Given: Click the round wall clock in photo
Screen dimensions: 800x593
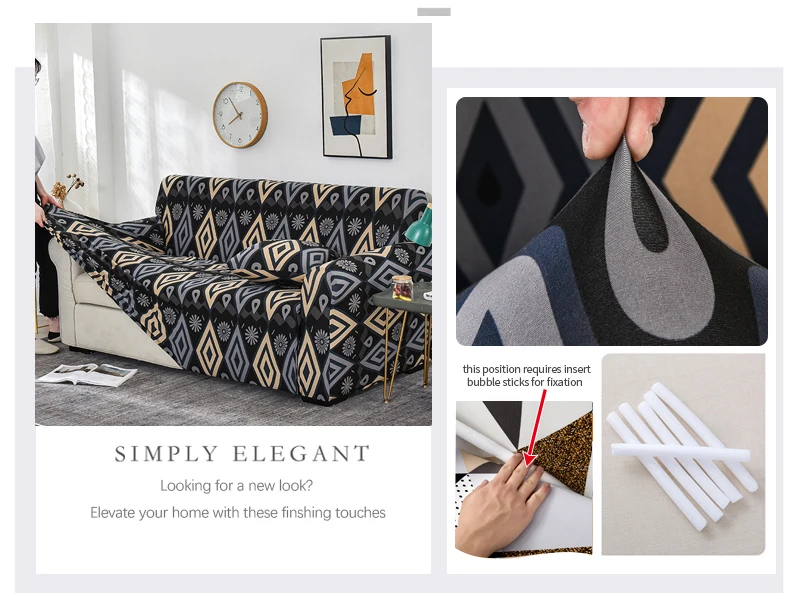Looking at the screenshot, I should (240, 115).
